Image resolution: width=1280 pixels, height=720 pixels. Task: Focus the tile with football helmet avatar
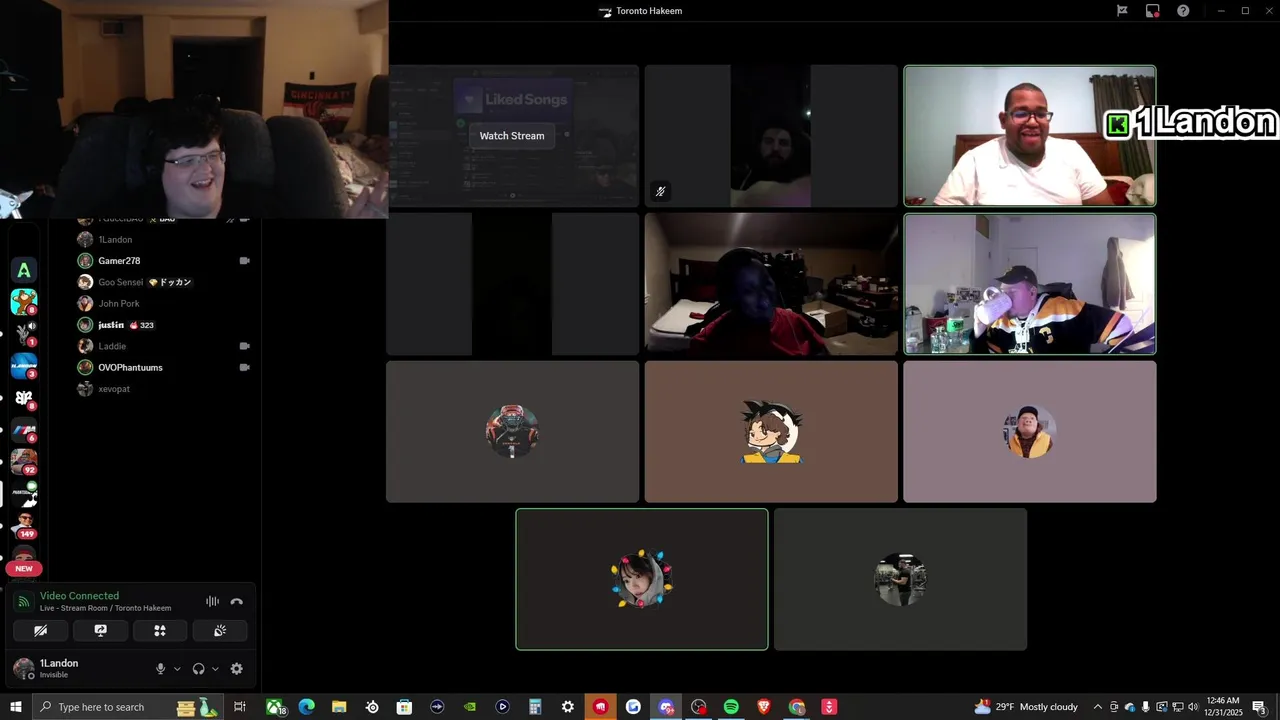point(512,432)
